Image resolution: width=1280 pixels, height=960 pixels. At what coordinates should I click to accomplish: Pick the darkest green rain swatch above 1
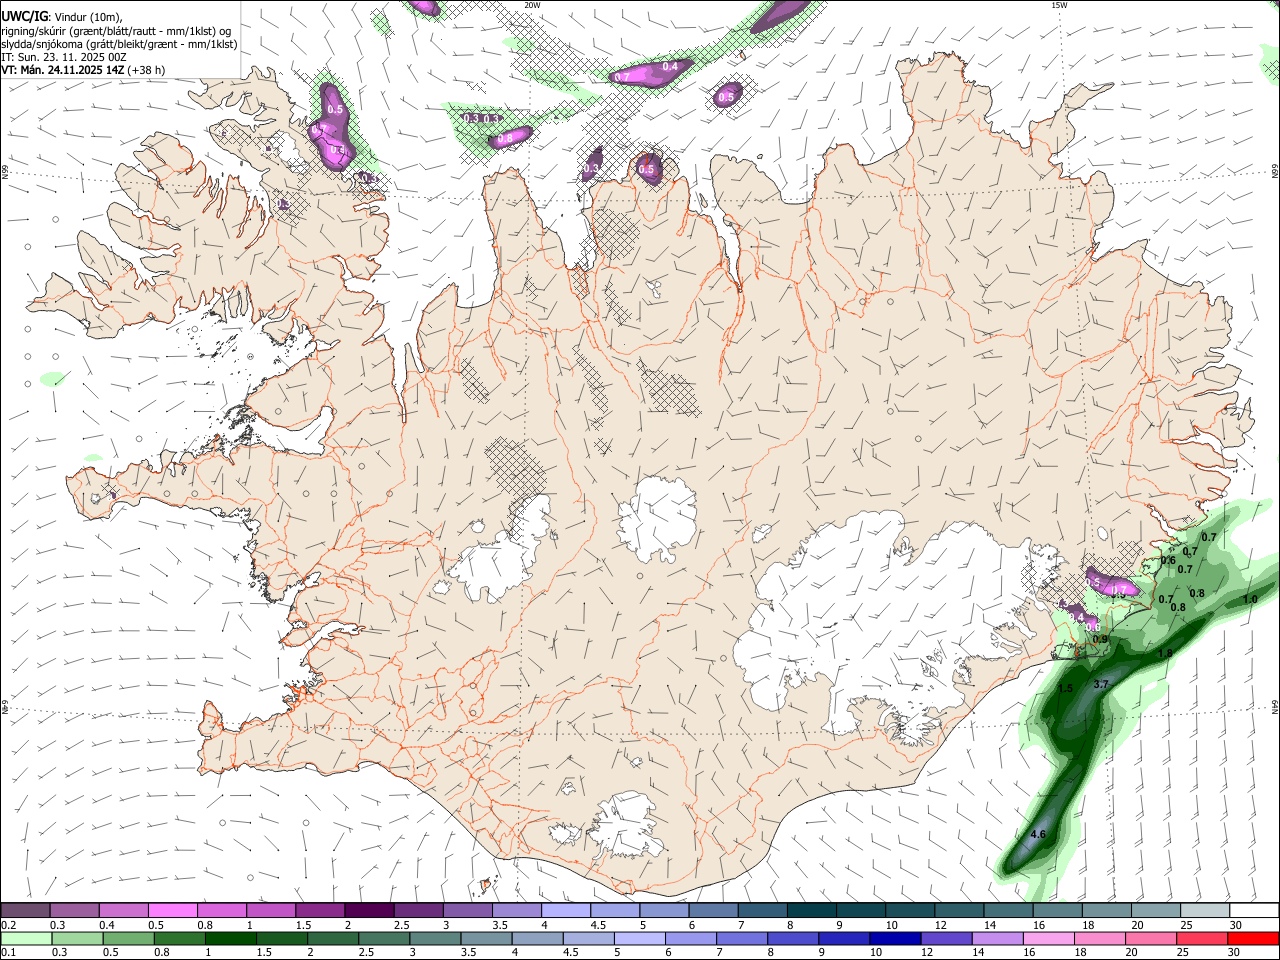coord(230,938)
